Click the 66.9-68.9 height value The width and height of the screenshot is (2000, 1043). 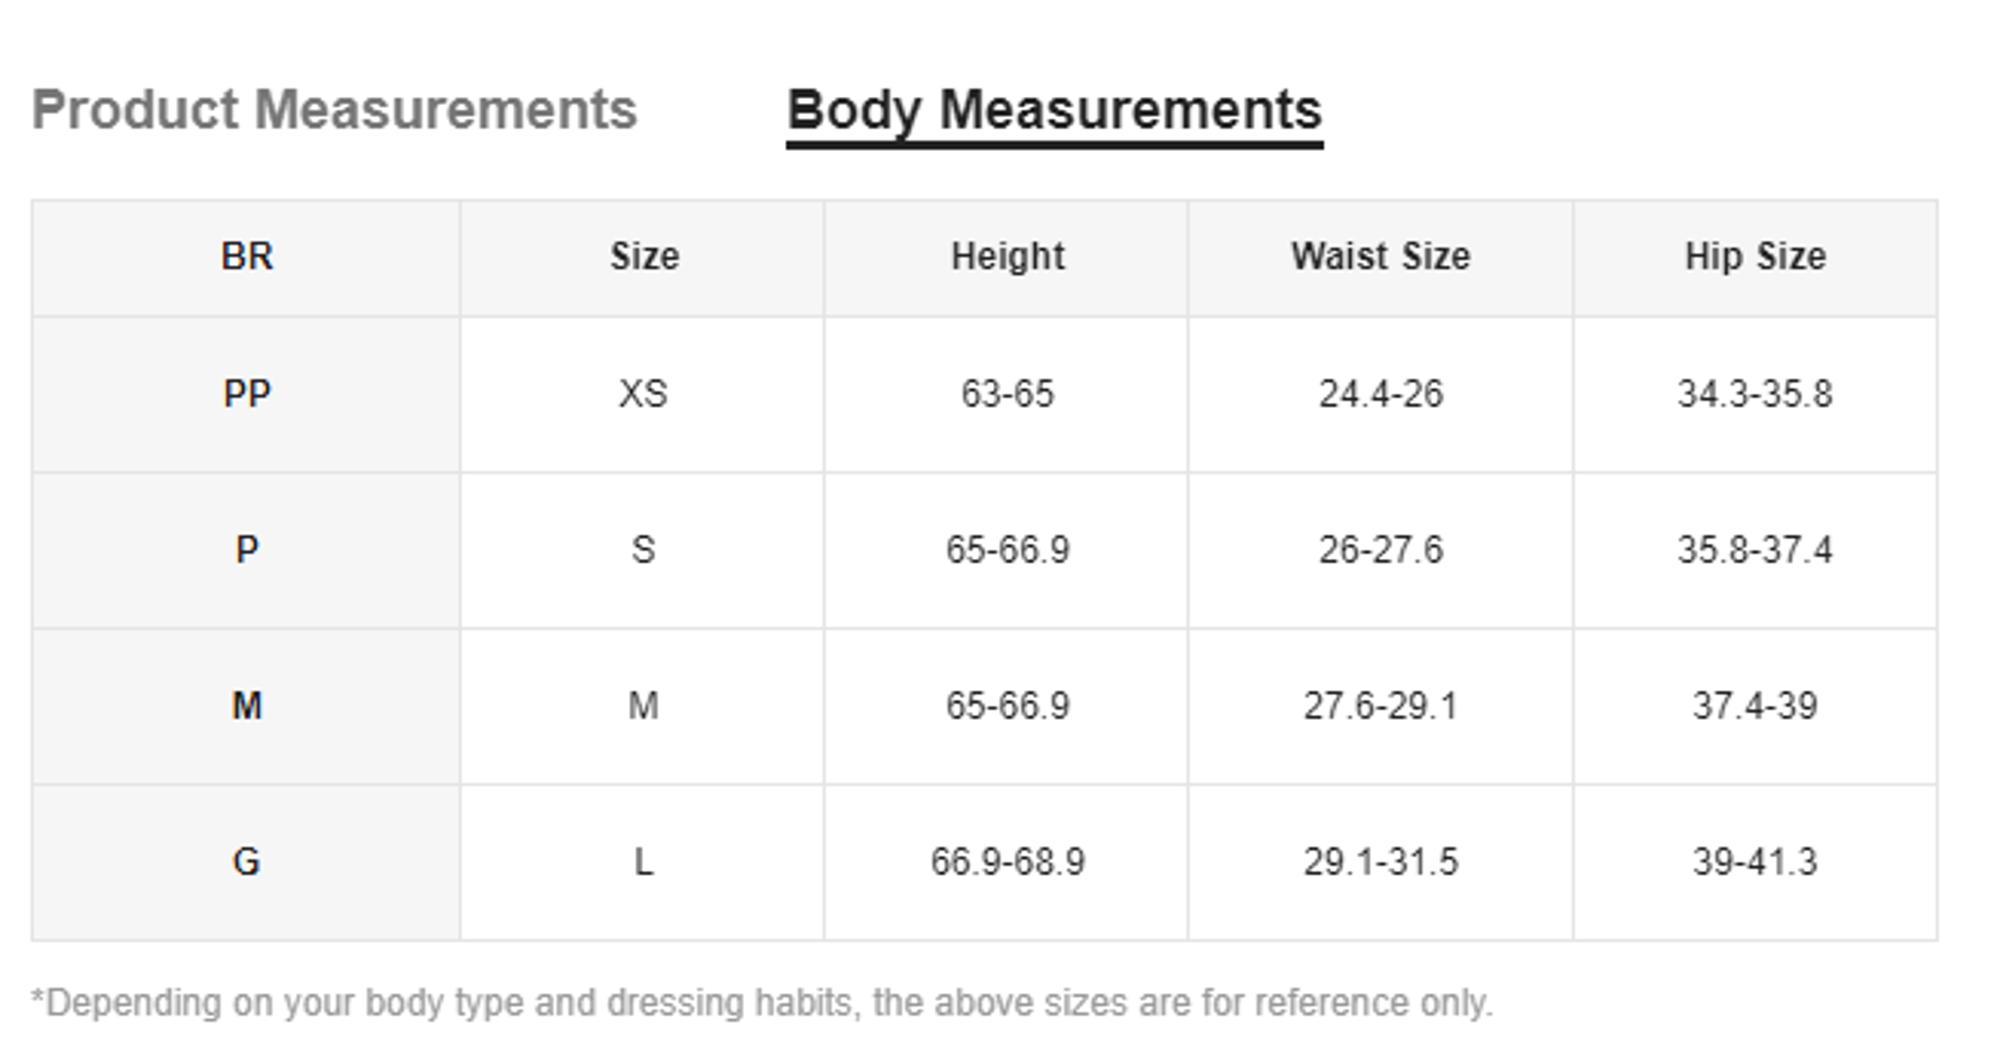(1007, 862)
